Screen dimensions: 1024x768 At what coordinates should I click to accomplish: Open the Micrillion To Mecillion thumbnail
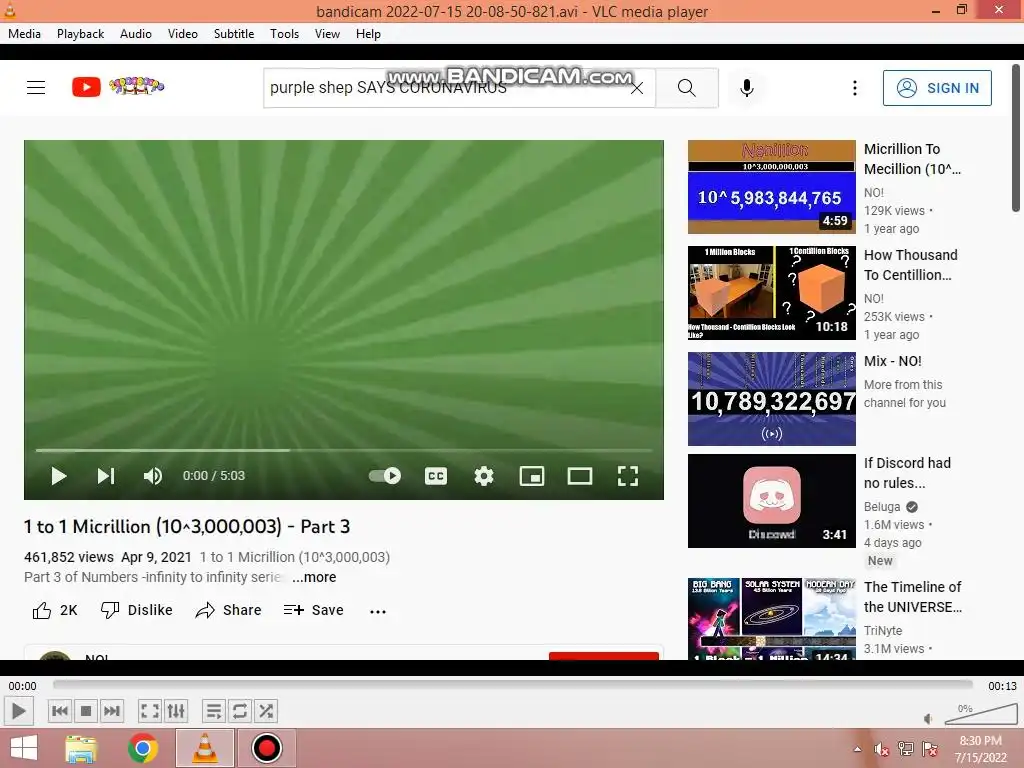pos(771,187)
